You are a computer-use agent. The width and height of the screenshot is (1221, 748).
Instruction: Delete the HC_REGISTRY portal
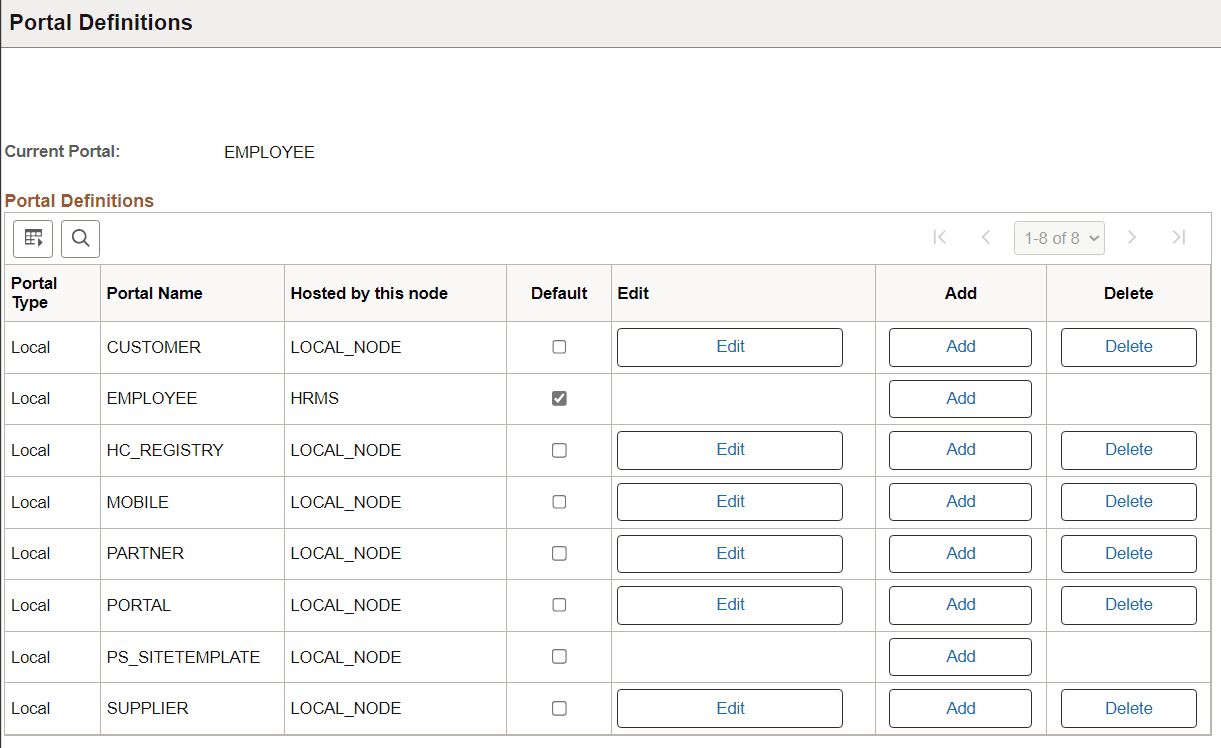pyautogui.click(x=1128, y=449)
